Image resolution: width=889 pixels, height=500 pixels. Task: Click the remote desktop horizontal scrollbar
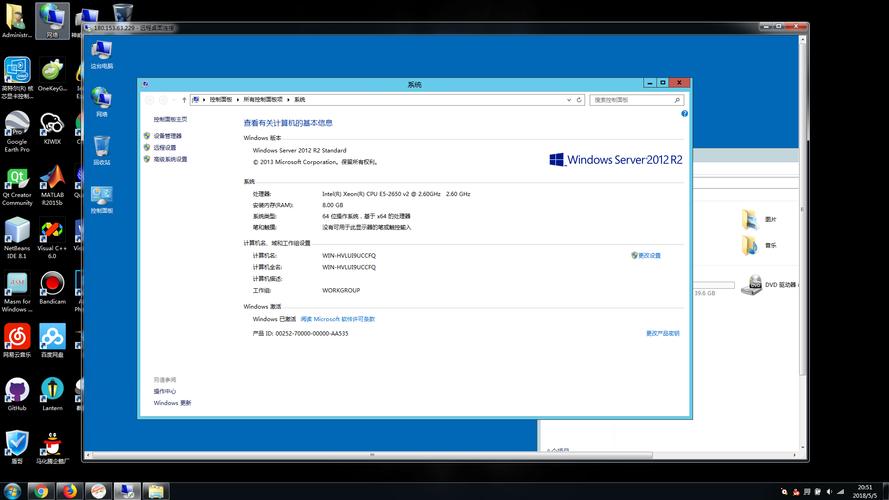pyautogui.click(x=372, y=455)
